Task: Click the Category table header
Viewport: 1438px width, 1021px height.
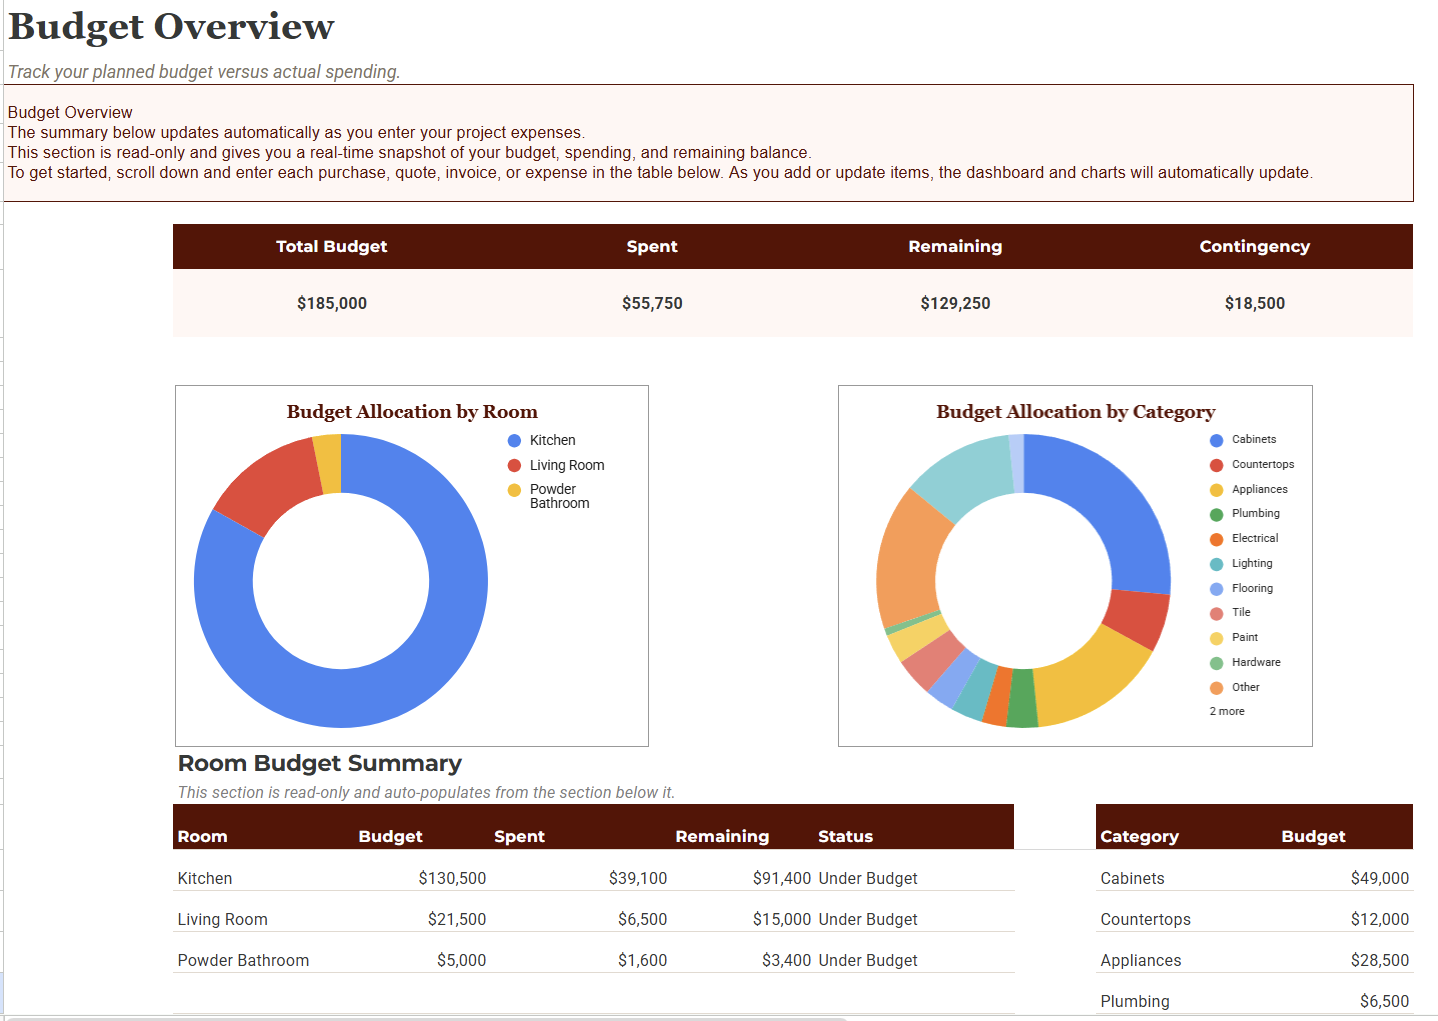Action: [x=1139, y=836]
